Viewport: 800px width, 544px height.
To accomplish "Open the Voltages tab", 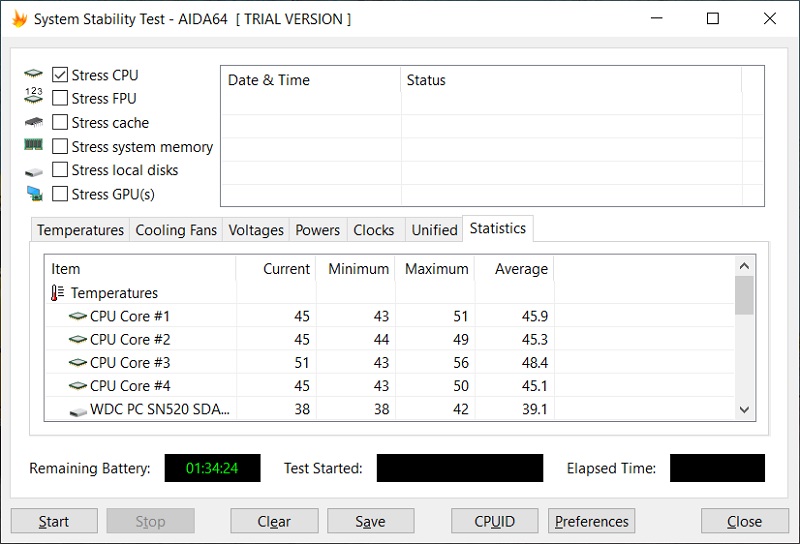I will [x=256, y=230].
